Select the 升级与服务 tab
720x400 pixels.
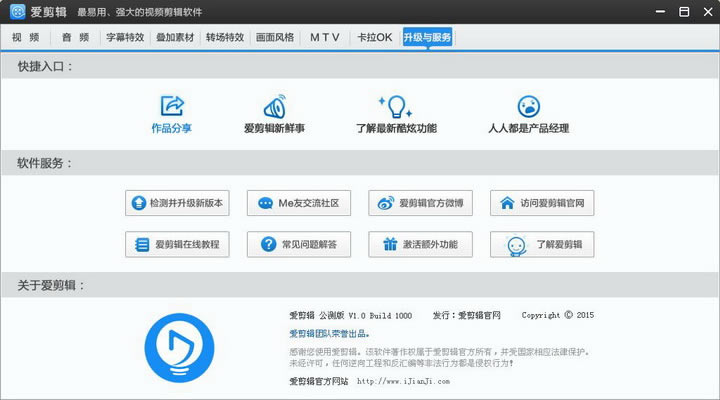[427, 37]
